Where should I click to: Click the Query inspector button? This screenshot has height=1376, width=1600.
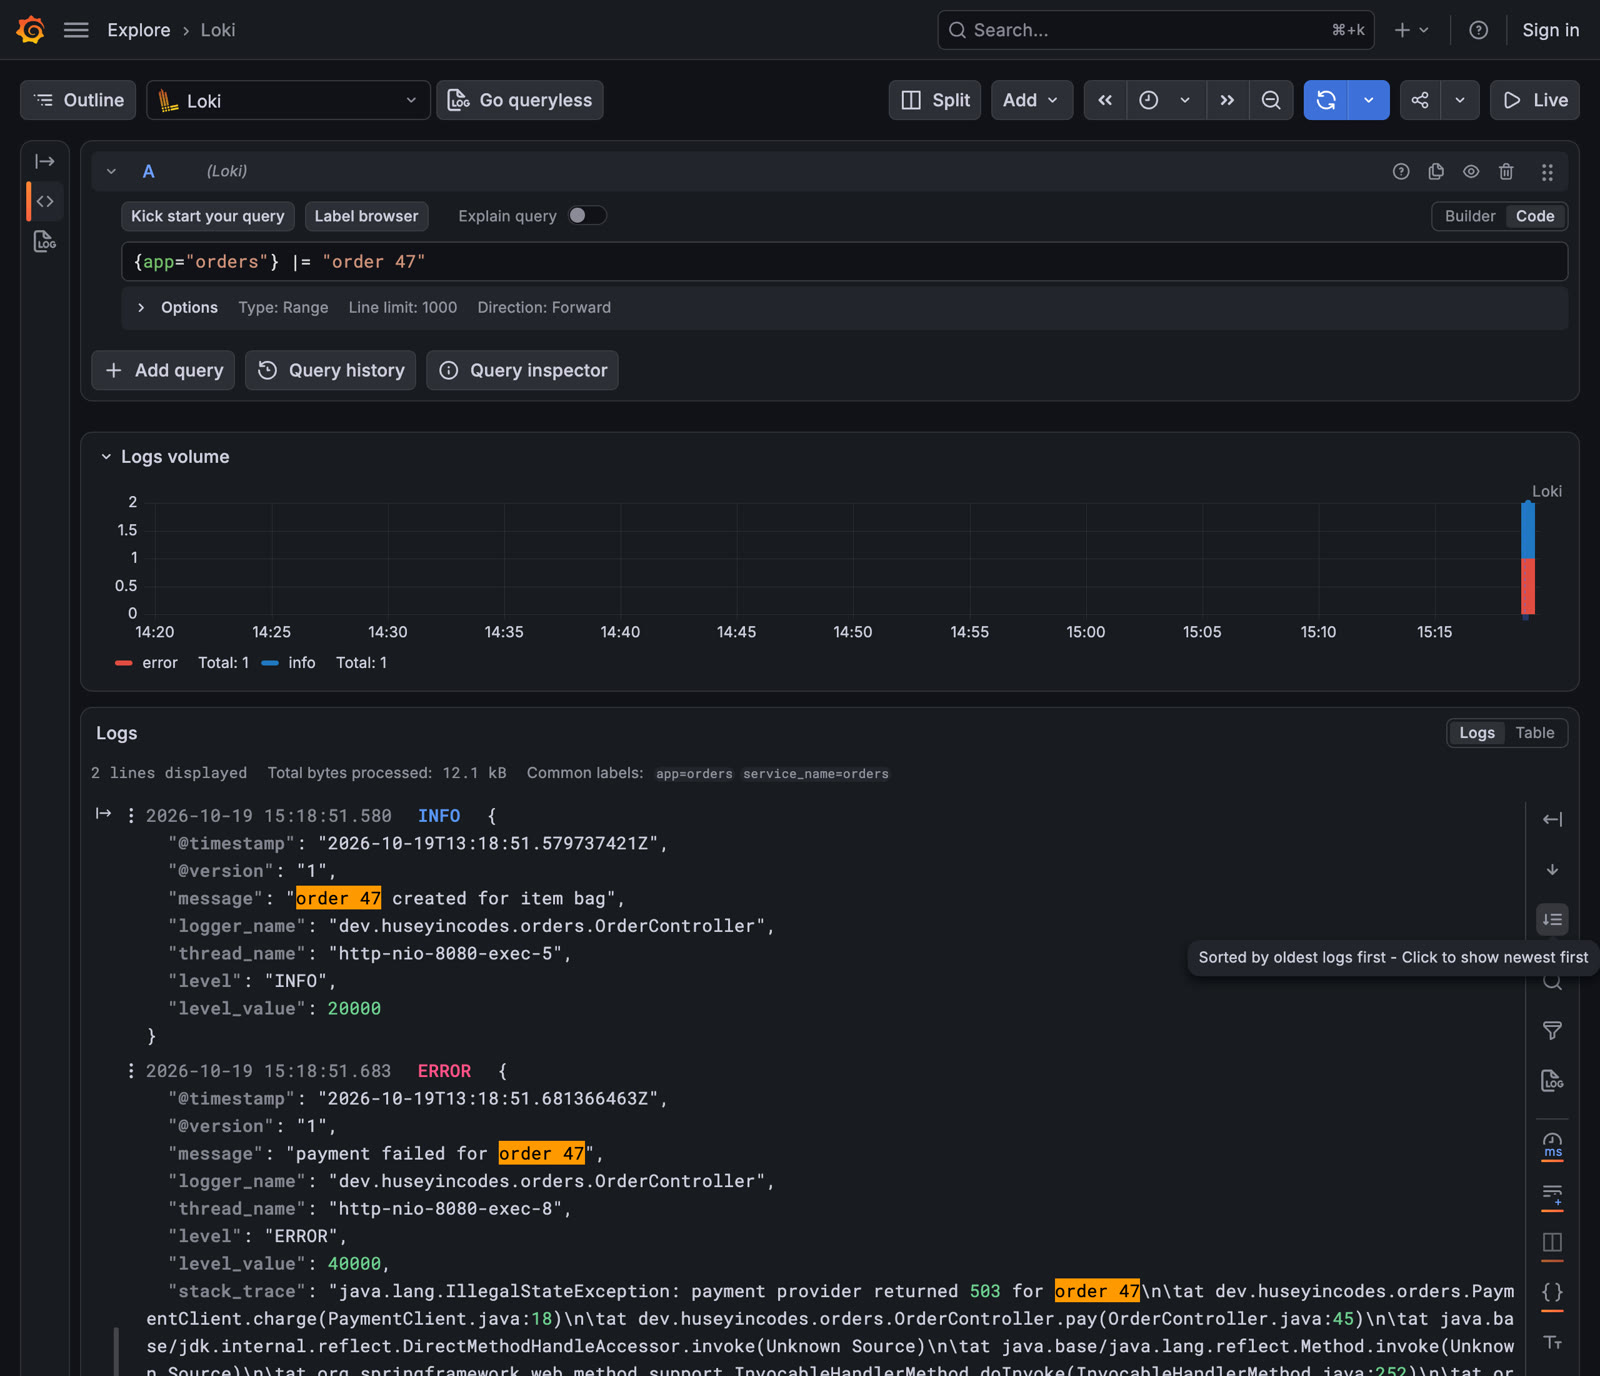[522, 370]
